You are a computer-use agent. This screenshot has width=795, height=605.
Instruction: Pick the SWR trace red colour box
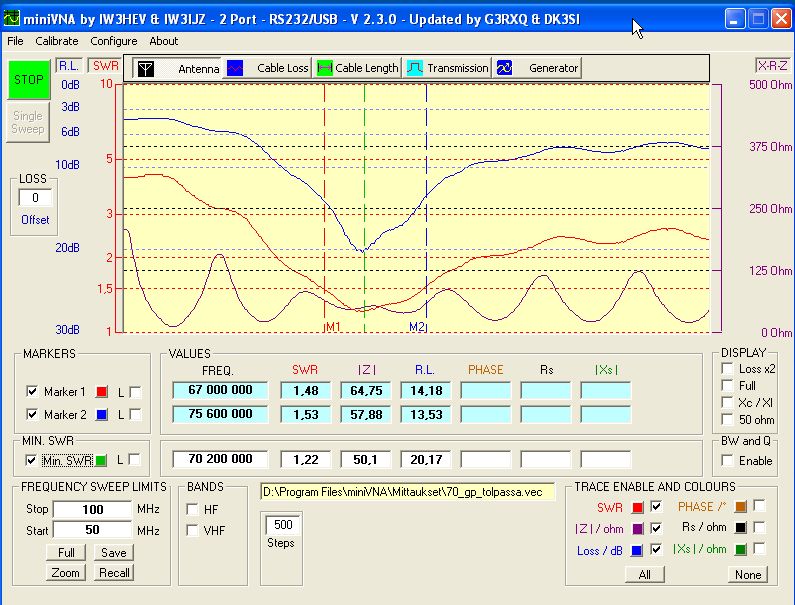pyautogui.click(x=637, y=507)
